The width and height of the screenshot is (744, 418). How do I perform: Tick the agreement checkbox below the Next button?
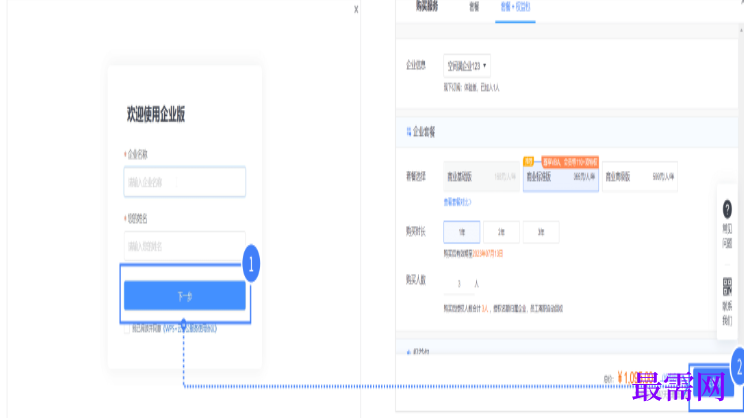pyautogui.click(x=128, y=328)
